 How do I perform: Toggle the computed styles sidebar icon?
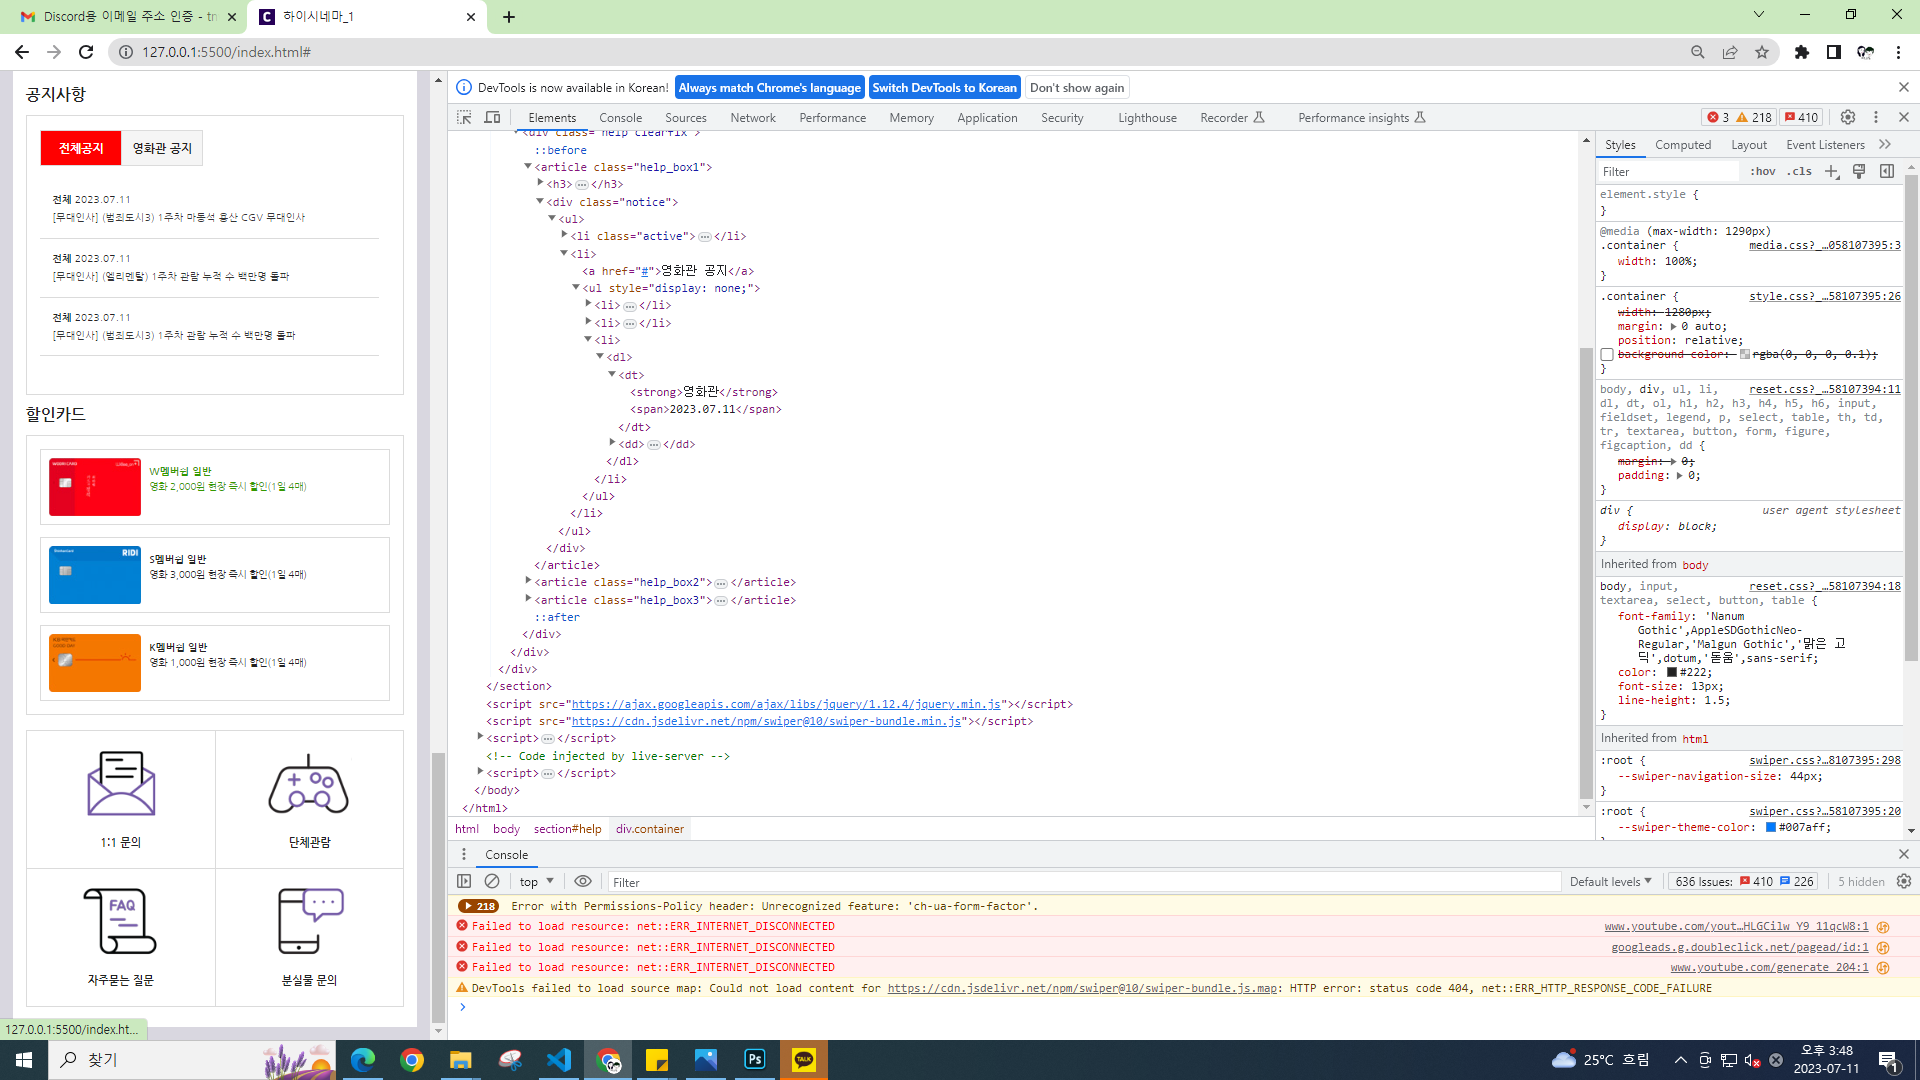(x=1887, y=171)
